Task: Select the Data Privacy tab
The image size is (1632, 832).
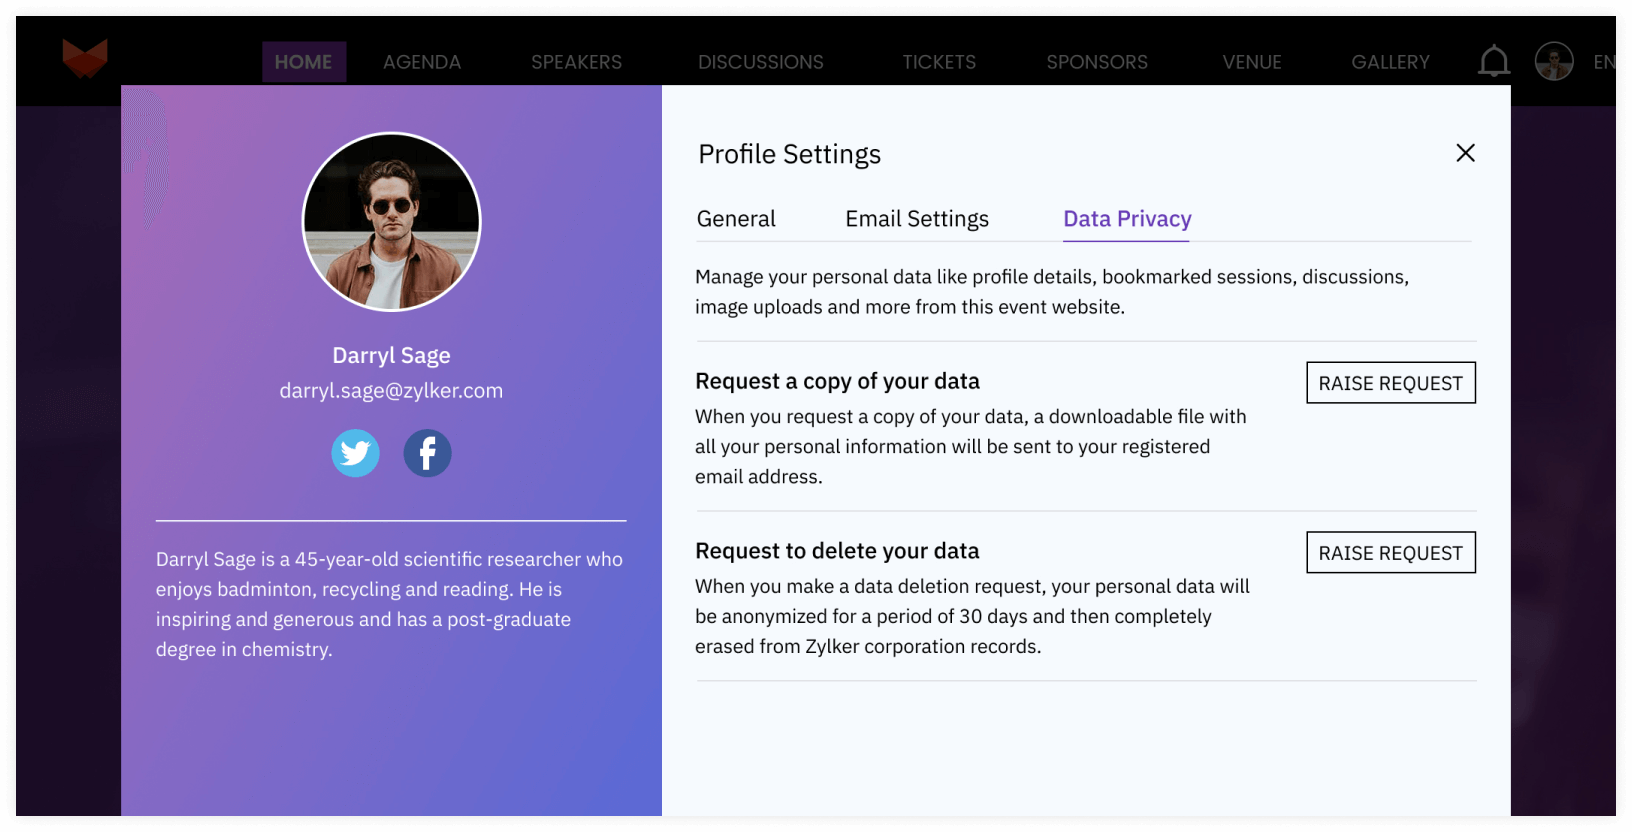Action: click(1126, 218)
